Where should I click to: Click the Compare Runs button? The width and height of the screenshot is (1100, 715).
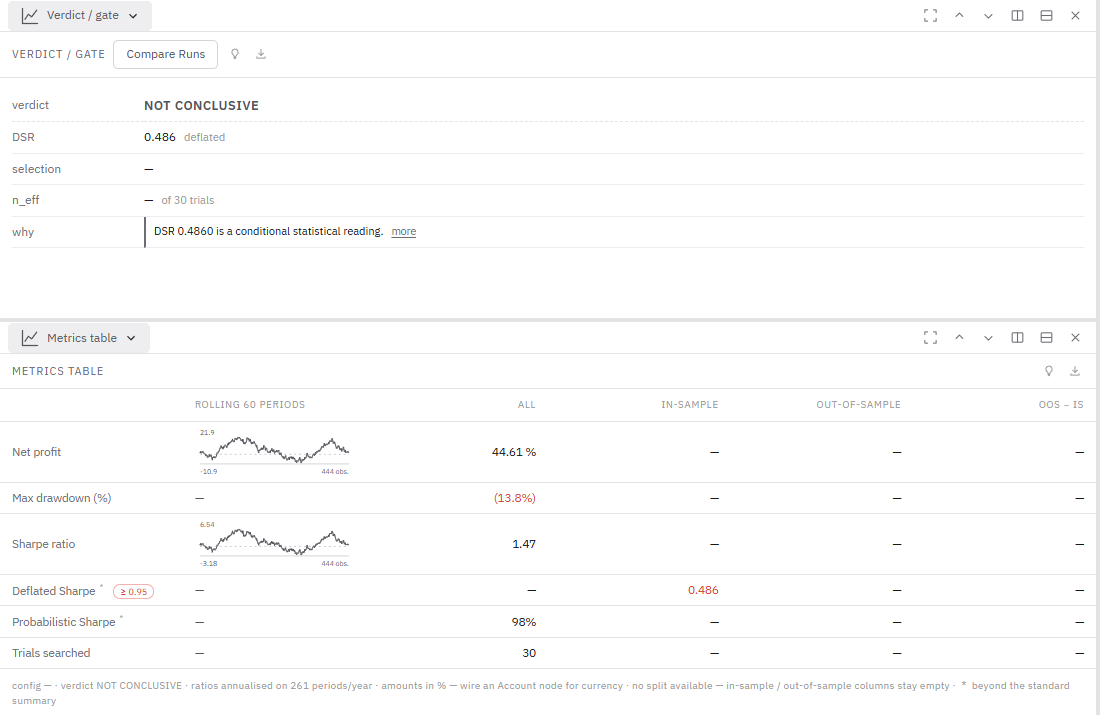166,54
